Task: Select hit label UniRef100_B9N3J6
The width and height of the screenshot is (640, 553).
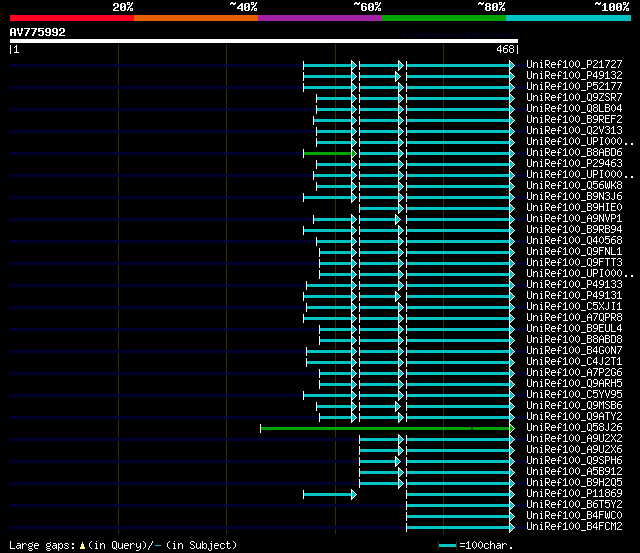Action: pyautogui.click(x=574, y=197)
